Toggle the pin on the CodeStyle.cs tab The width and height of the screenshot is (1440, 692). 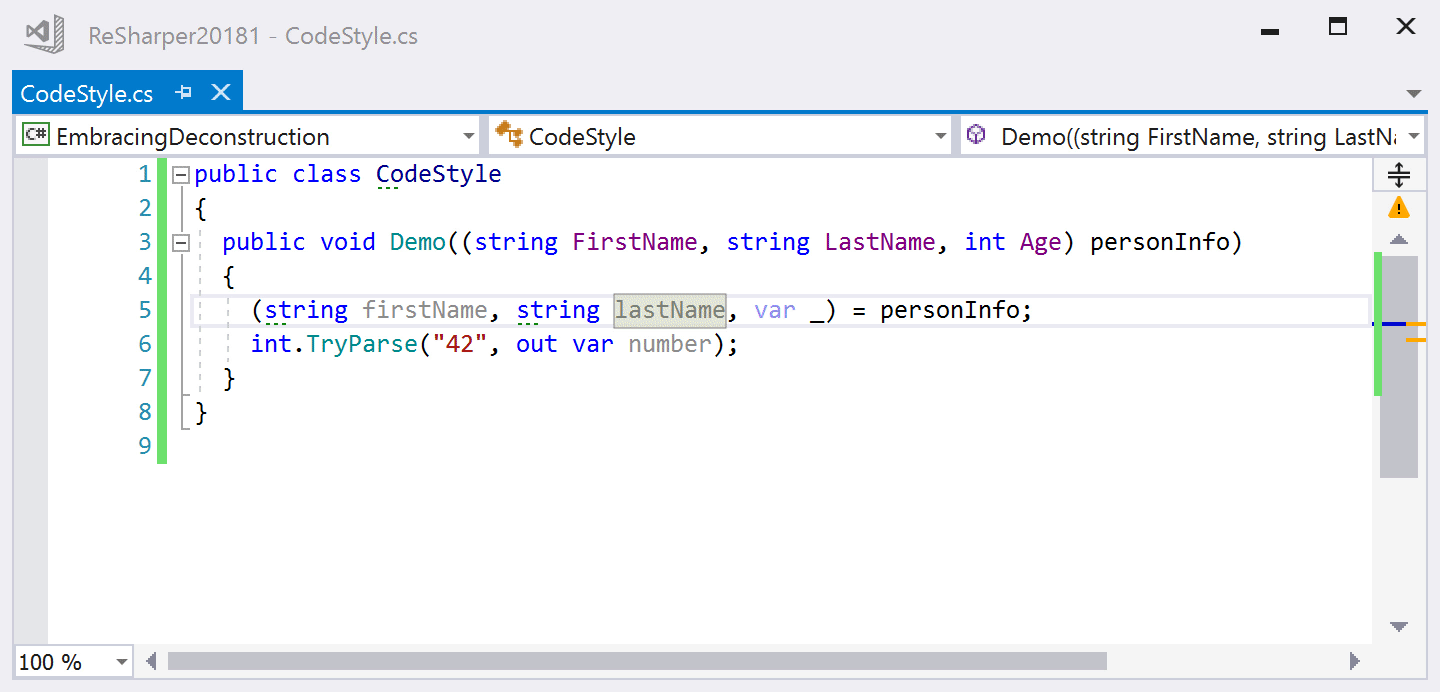click(182, 92)
